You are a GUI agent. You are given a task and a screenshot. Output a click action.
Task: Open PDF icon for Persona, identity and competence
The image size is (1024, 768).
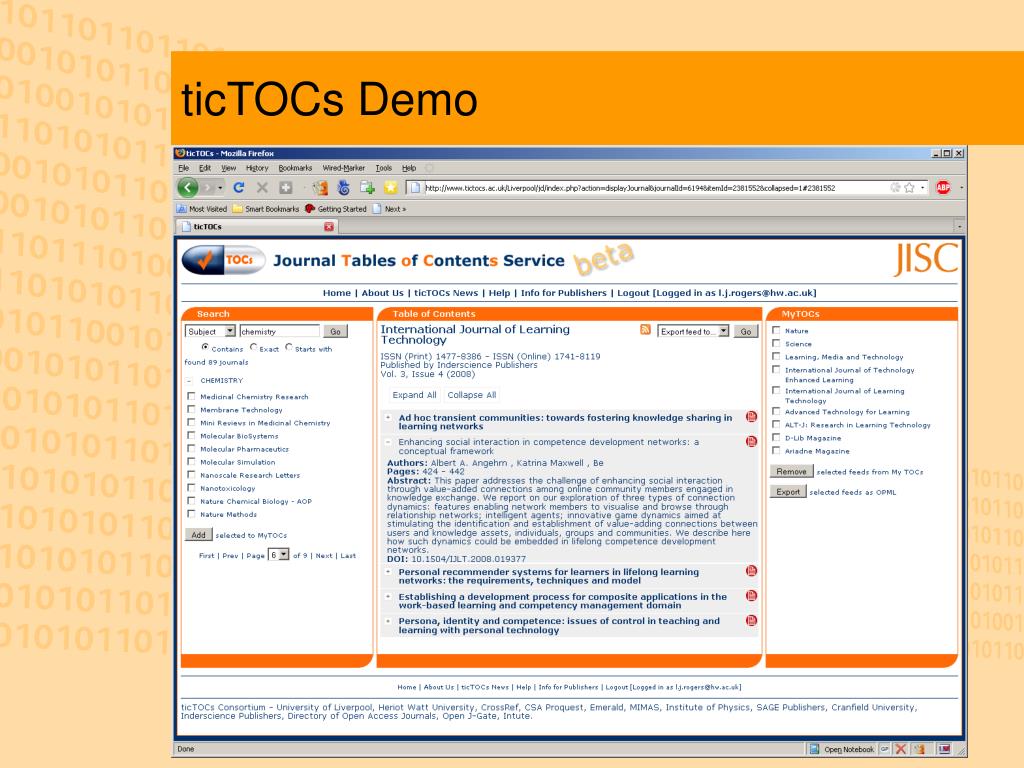point(751,620)
